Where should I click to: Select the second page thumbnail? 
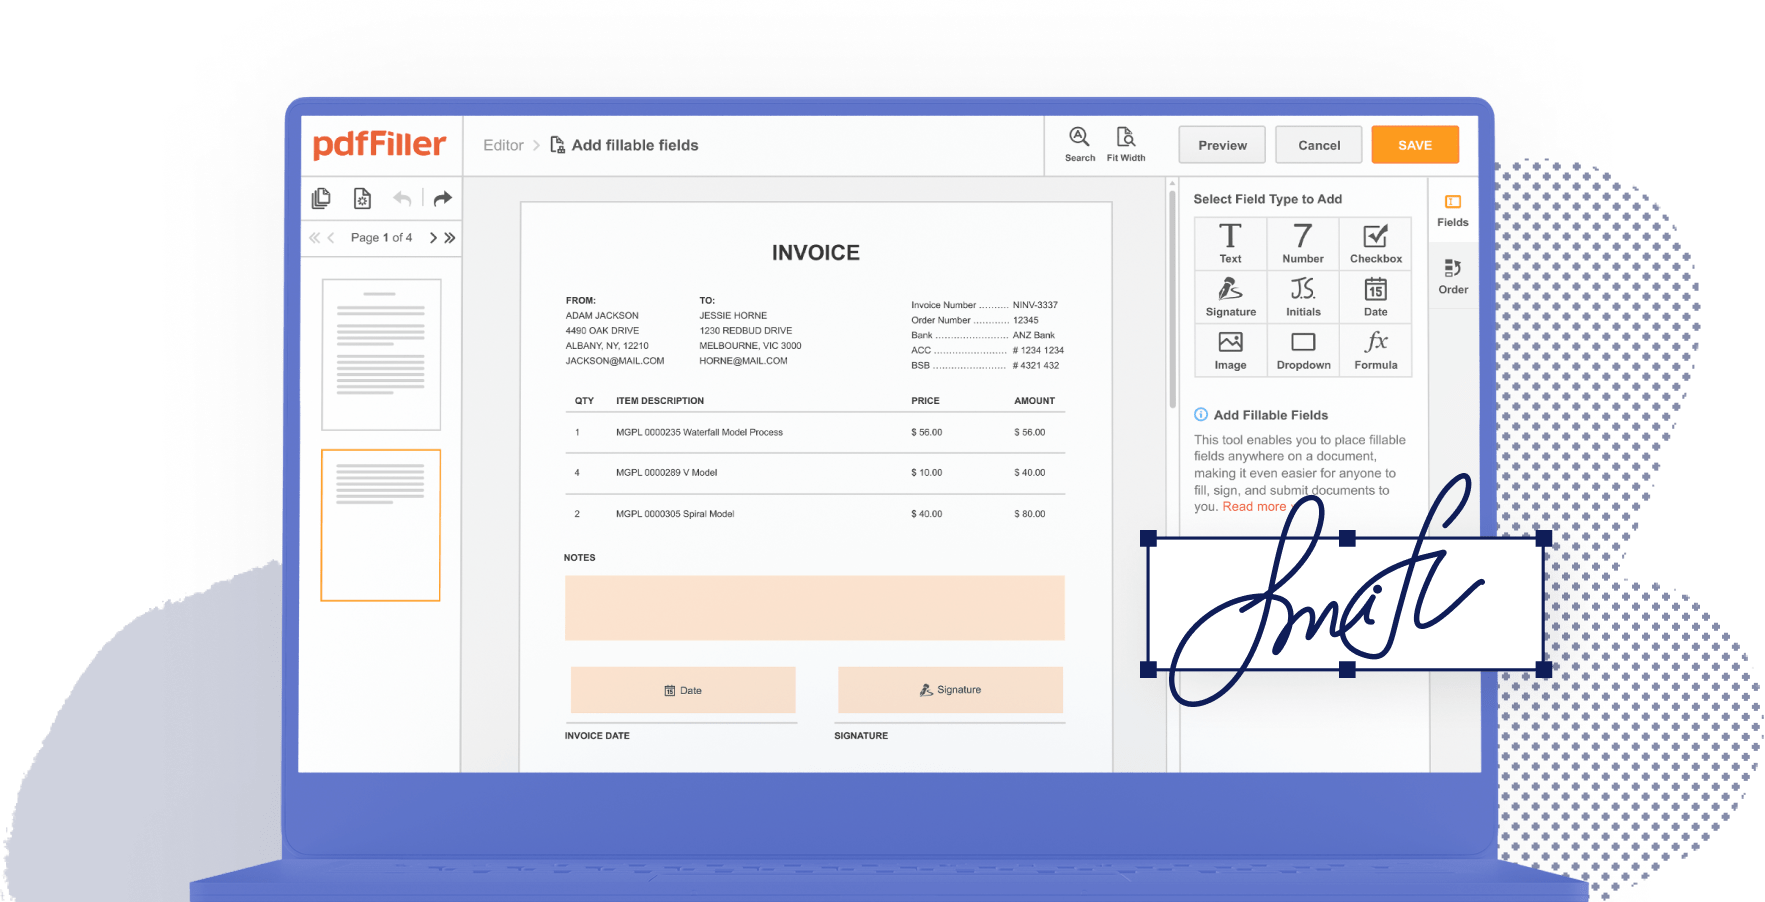pyautogui.click(x=380, y=525)
